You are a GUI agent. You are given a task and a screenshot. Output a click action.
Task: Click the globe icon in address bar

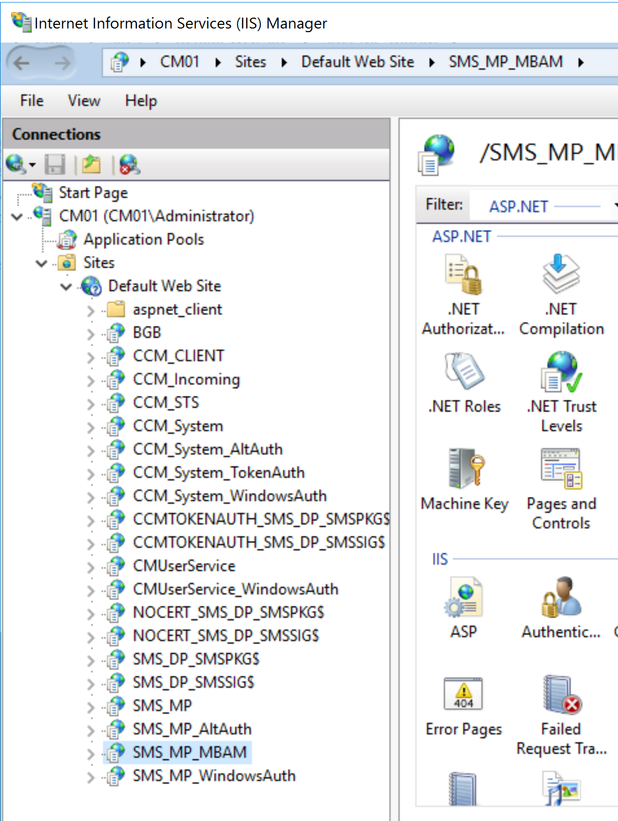coord(120,62)
